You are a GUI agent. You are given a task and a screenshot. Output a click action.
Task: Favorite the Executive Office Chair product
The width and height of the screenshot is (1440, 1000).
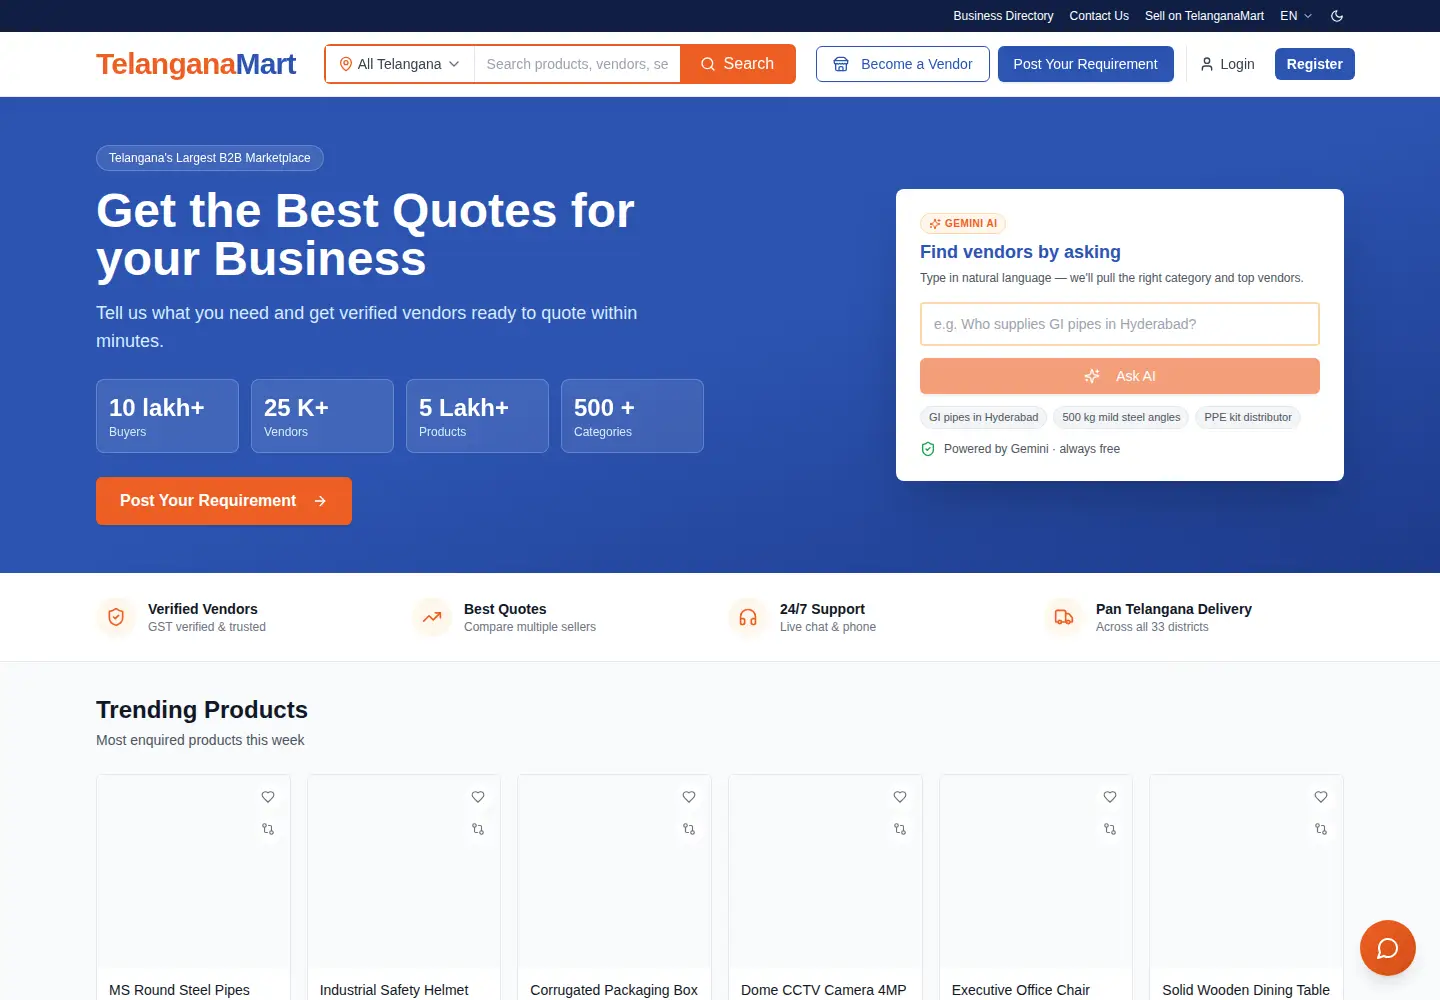[x=1110, y=797]
